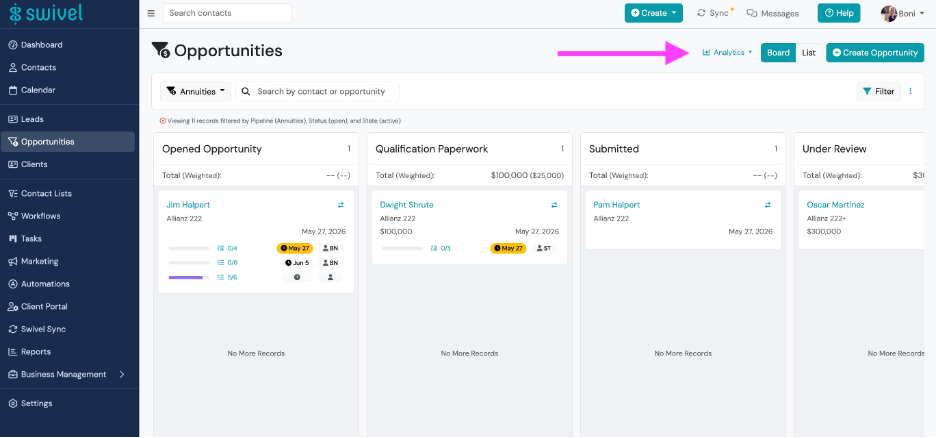Toggle the hamburger sidebar menu icon
This screenshot has height=438, width=936.
point(151,13)
